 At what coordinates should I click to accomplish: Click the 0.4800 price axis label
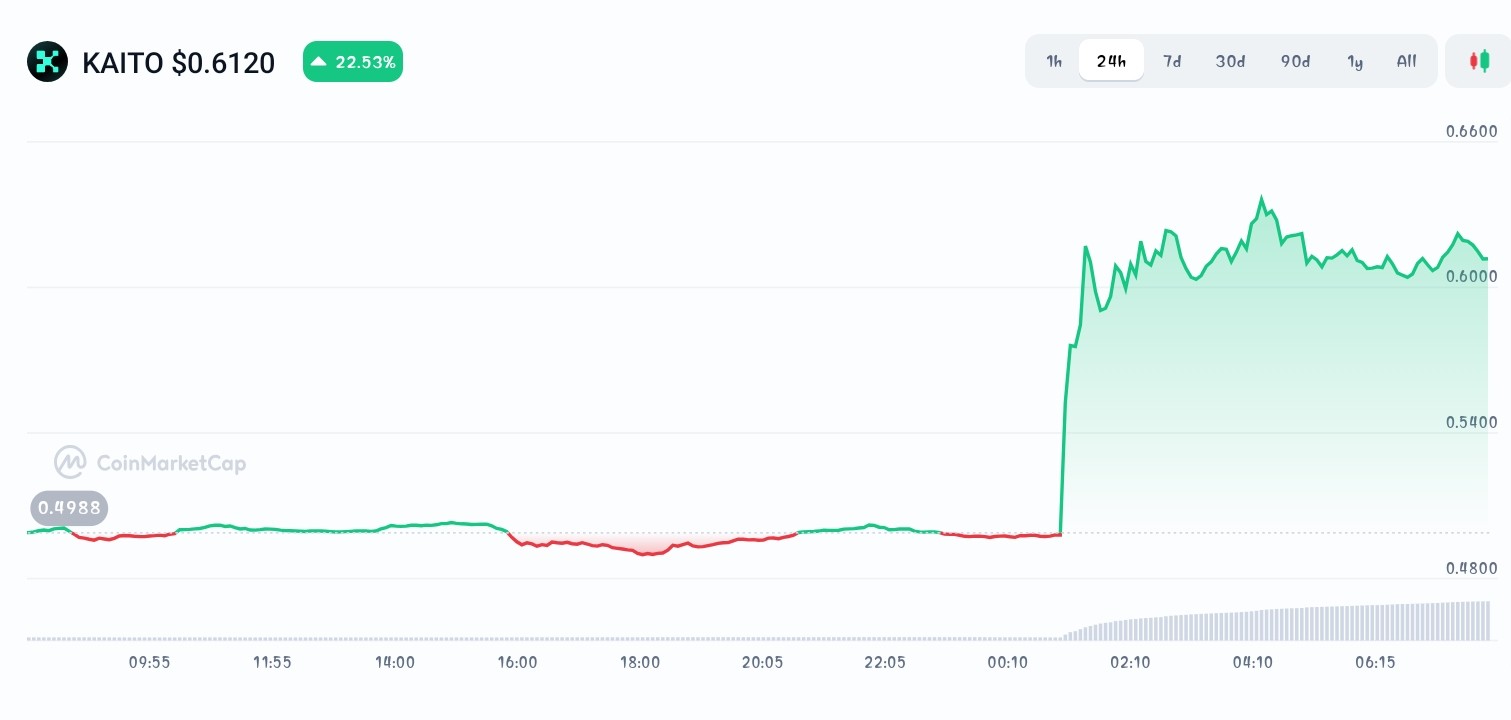click(1471, 568)
